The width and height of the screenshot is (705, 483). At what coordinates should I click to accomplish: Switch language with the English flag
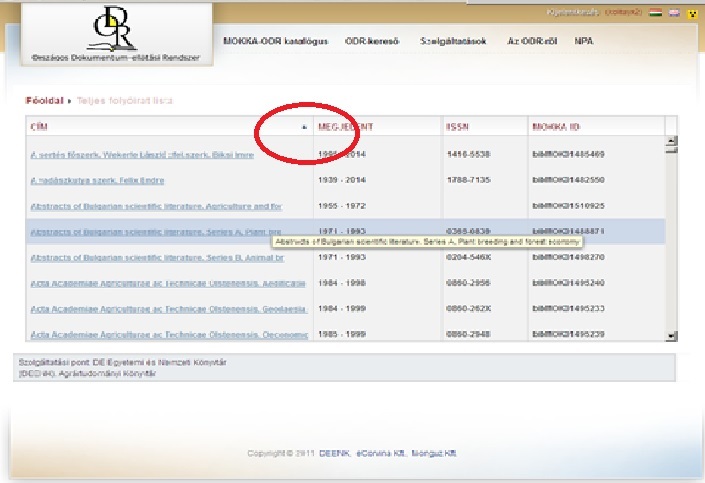point(673,13)
